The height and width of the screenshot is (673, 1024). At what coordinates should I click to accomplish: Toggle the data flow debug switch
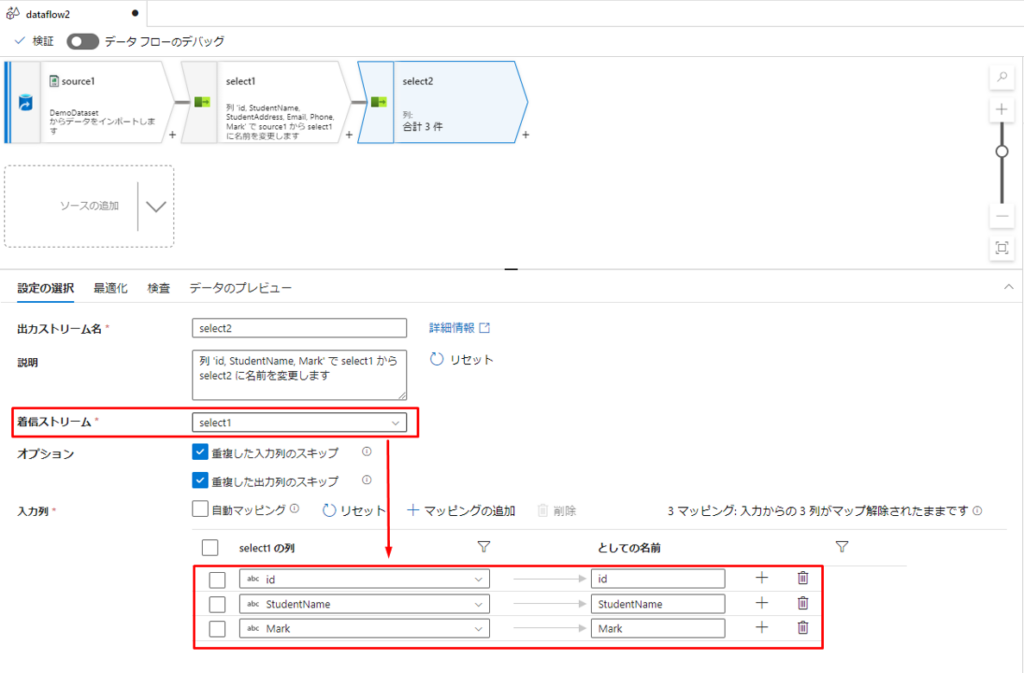(x=82, y=42)
